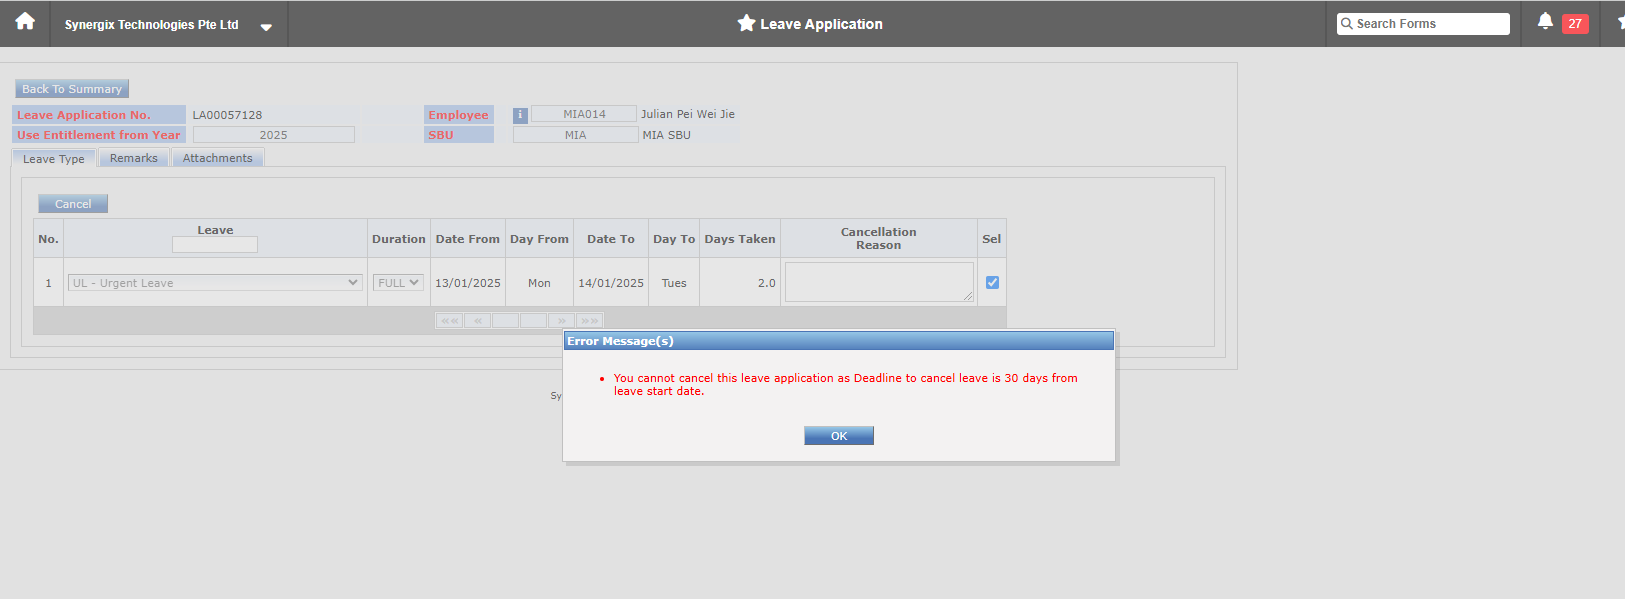Image resolution: width=1625 pixels, height=599 pixels.
Task: Click the first page number field in pager
Action: (x=505, y=321)
